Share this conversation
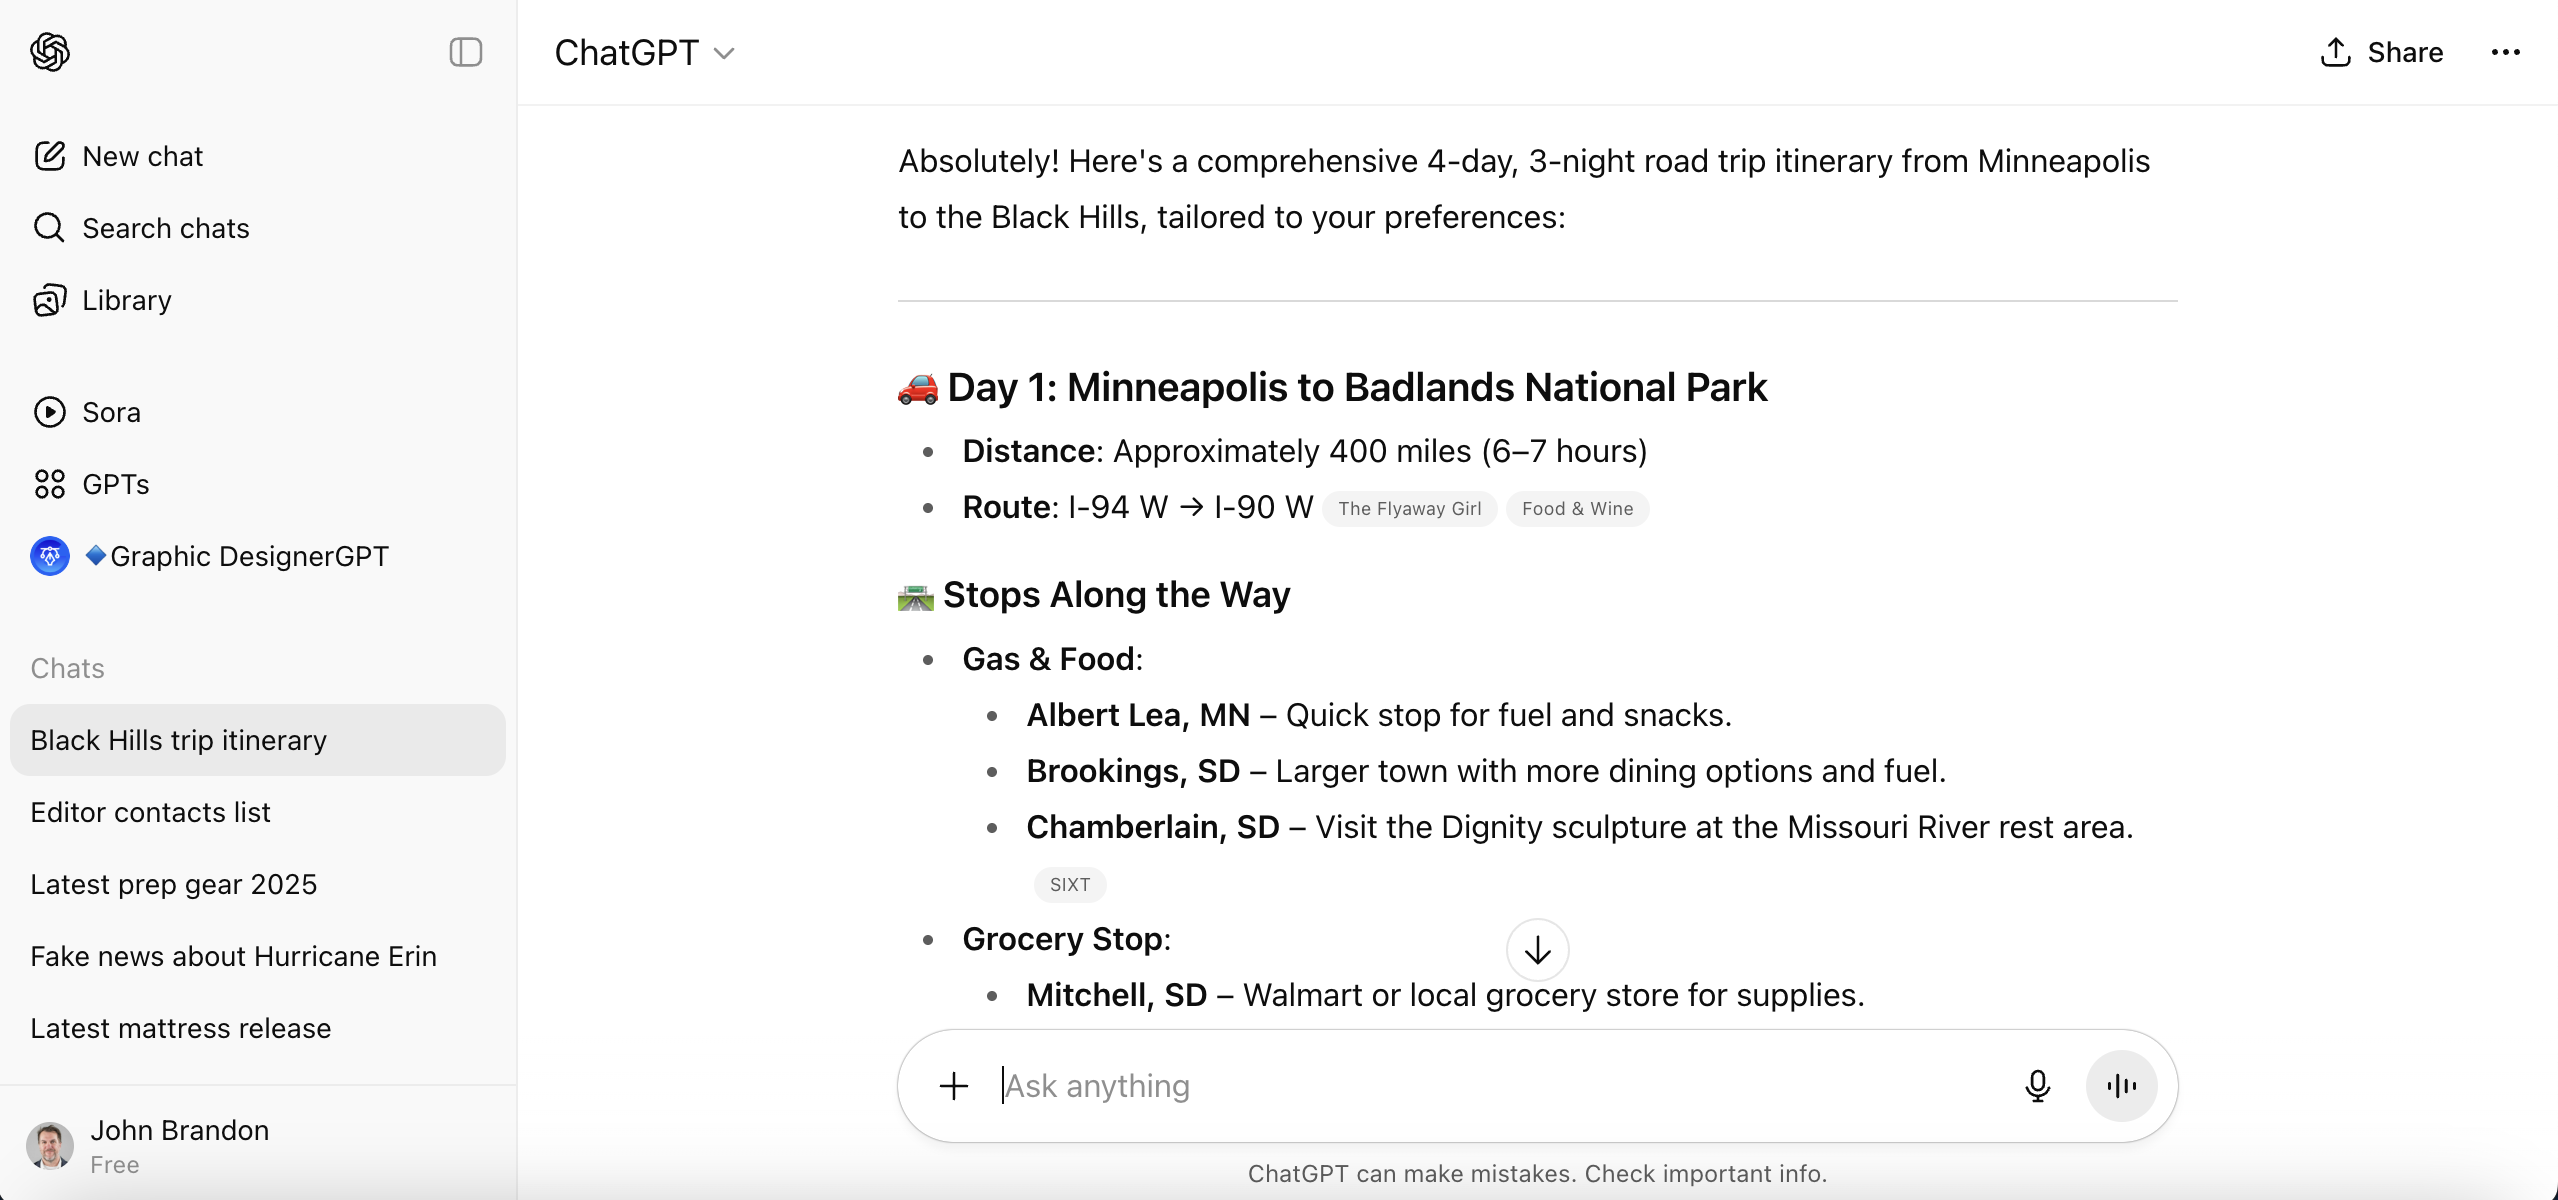 point(2382,53)
